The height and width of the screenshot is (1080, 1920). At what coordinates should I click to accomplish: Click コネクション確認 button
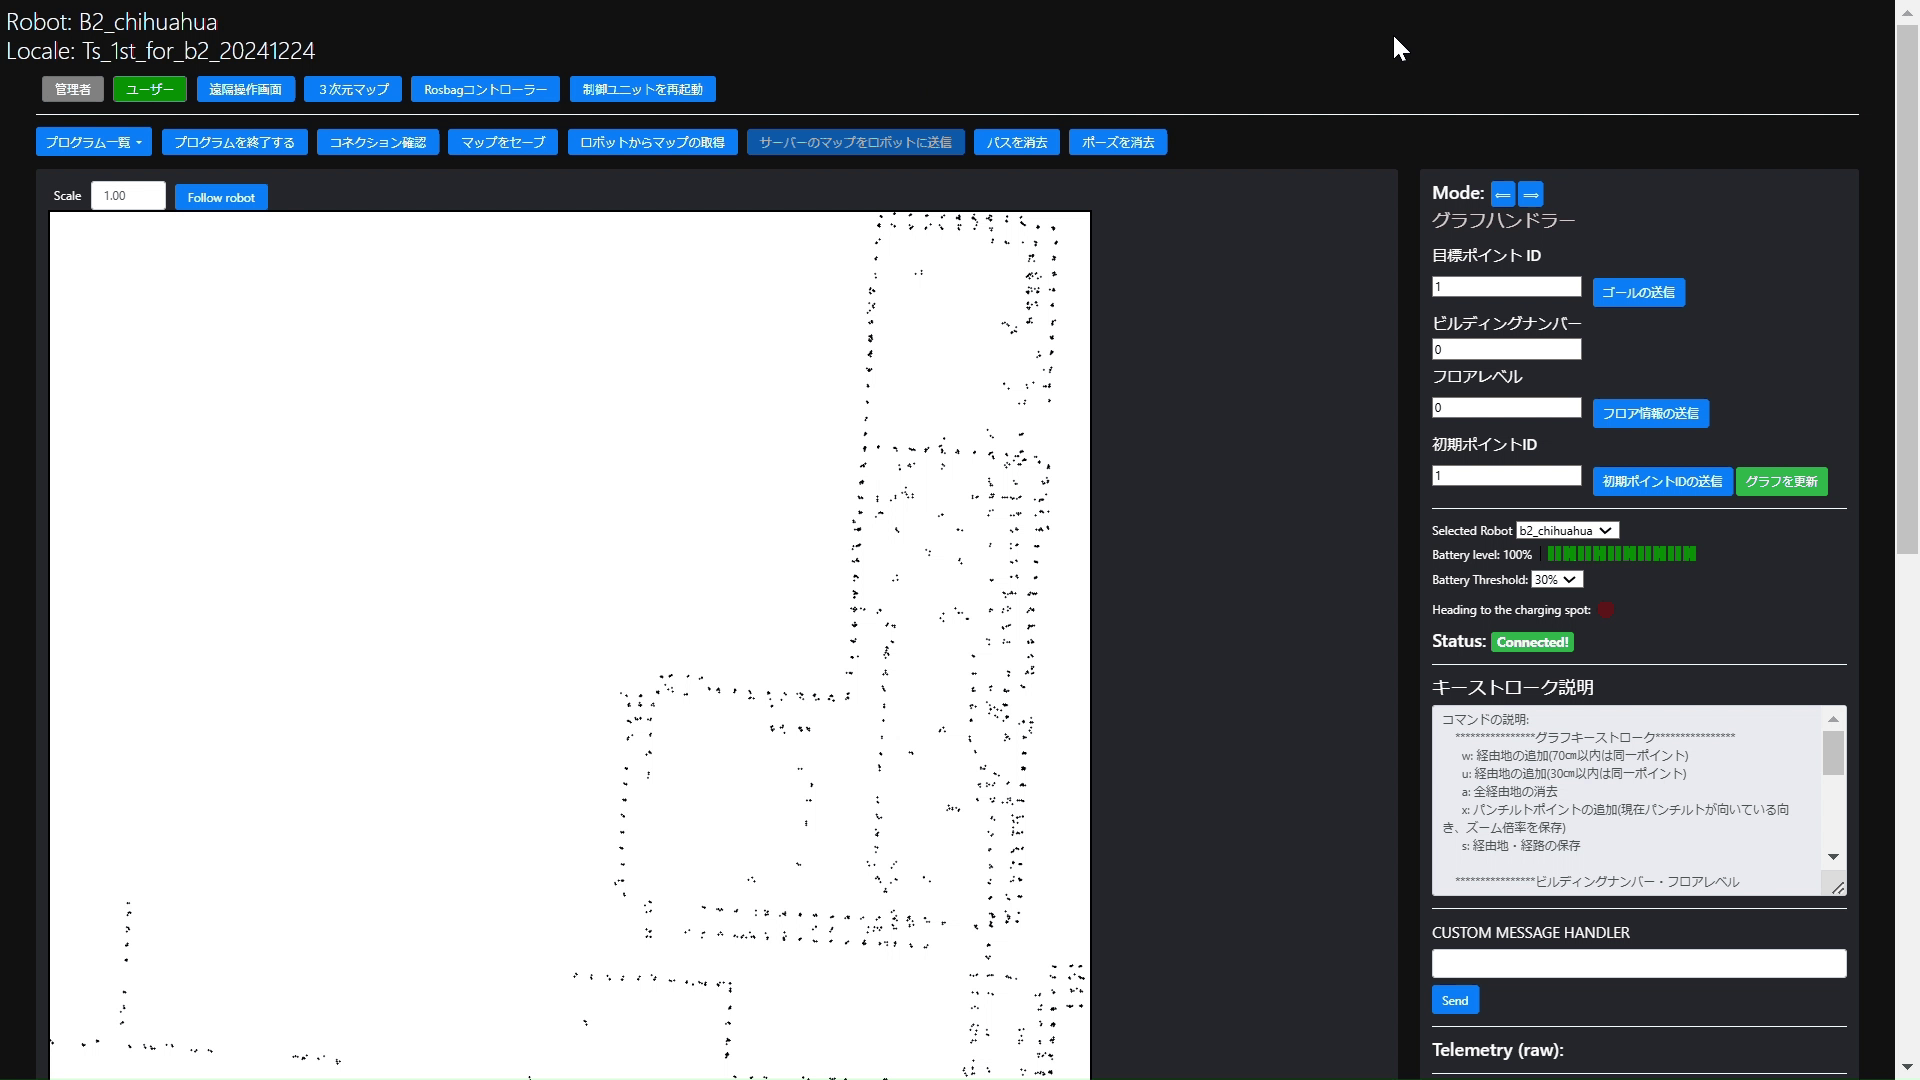[x=378, y=142]
